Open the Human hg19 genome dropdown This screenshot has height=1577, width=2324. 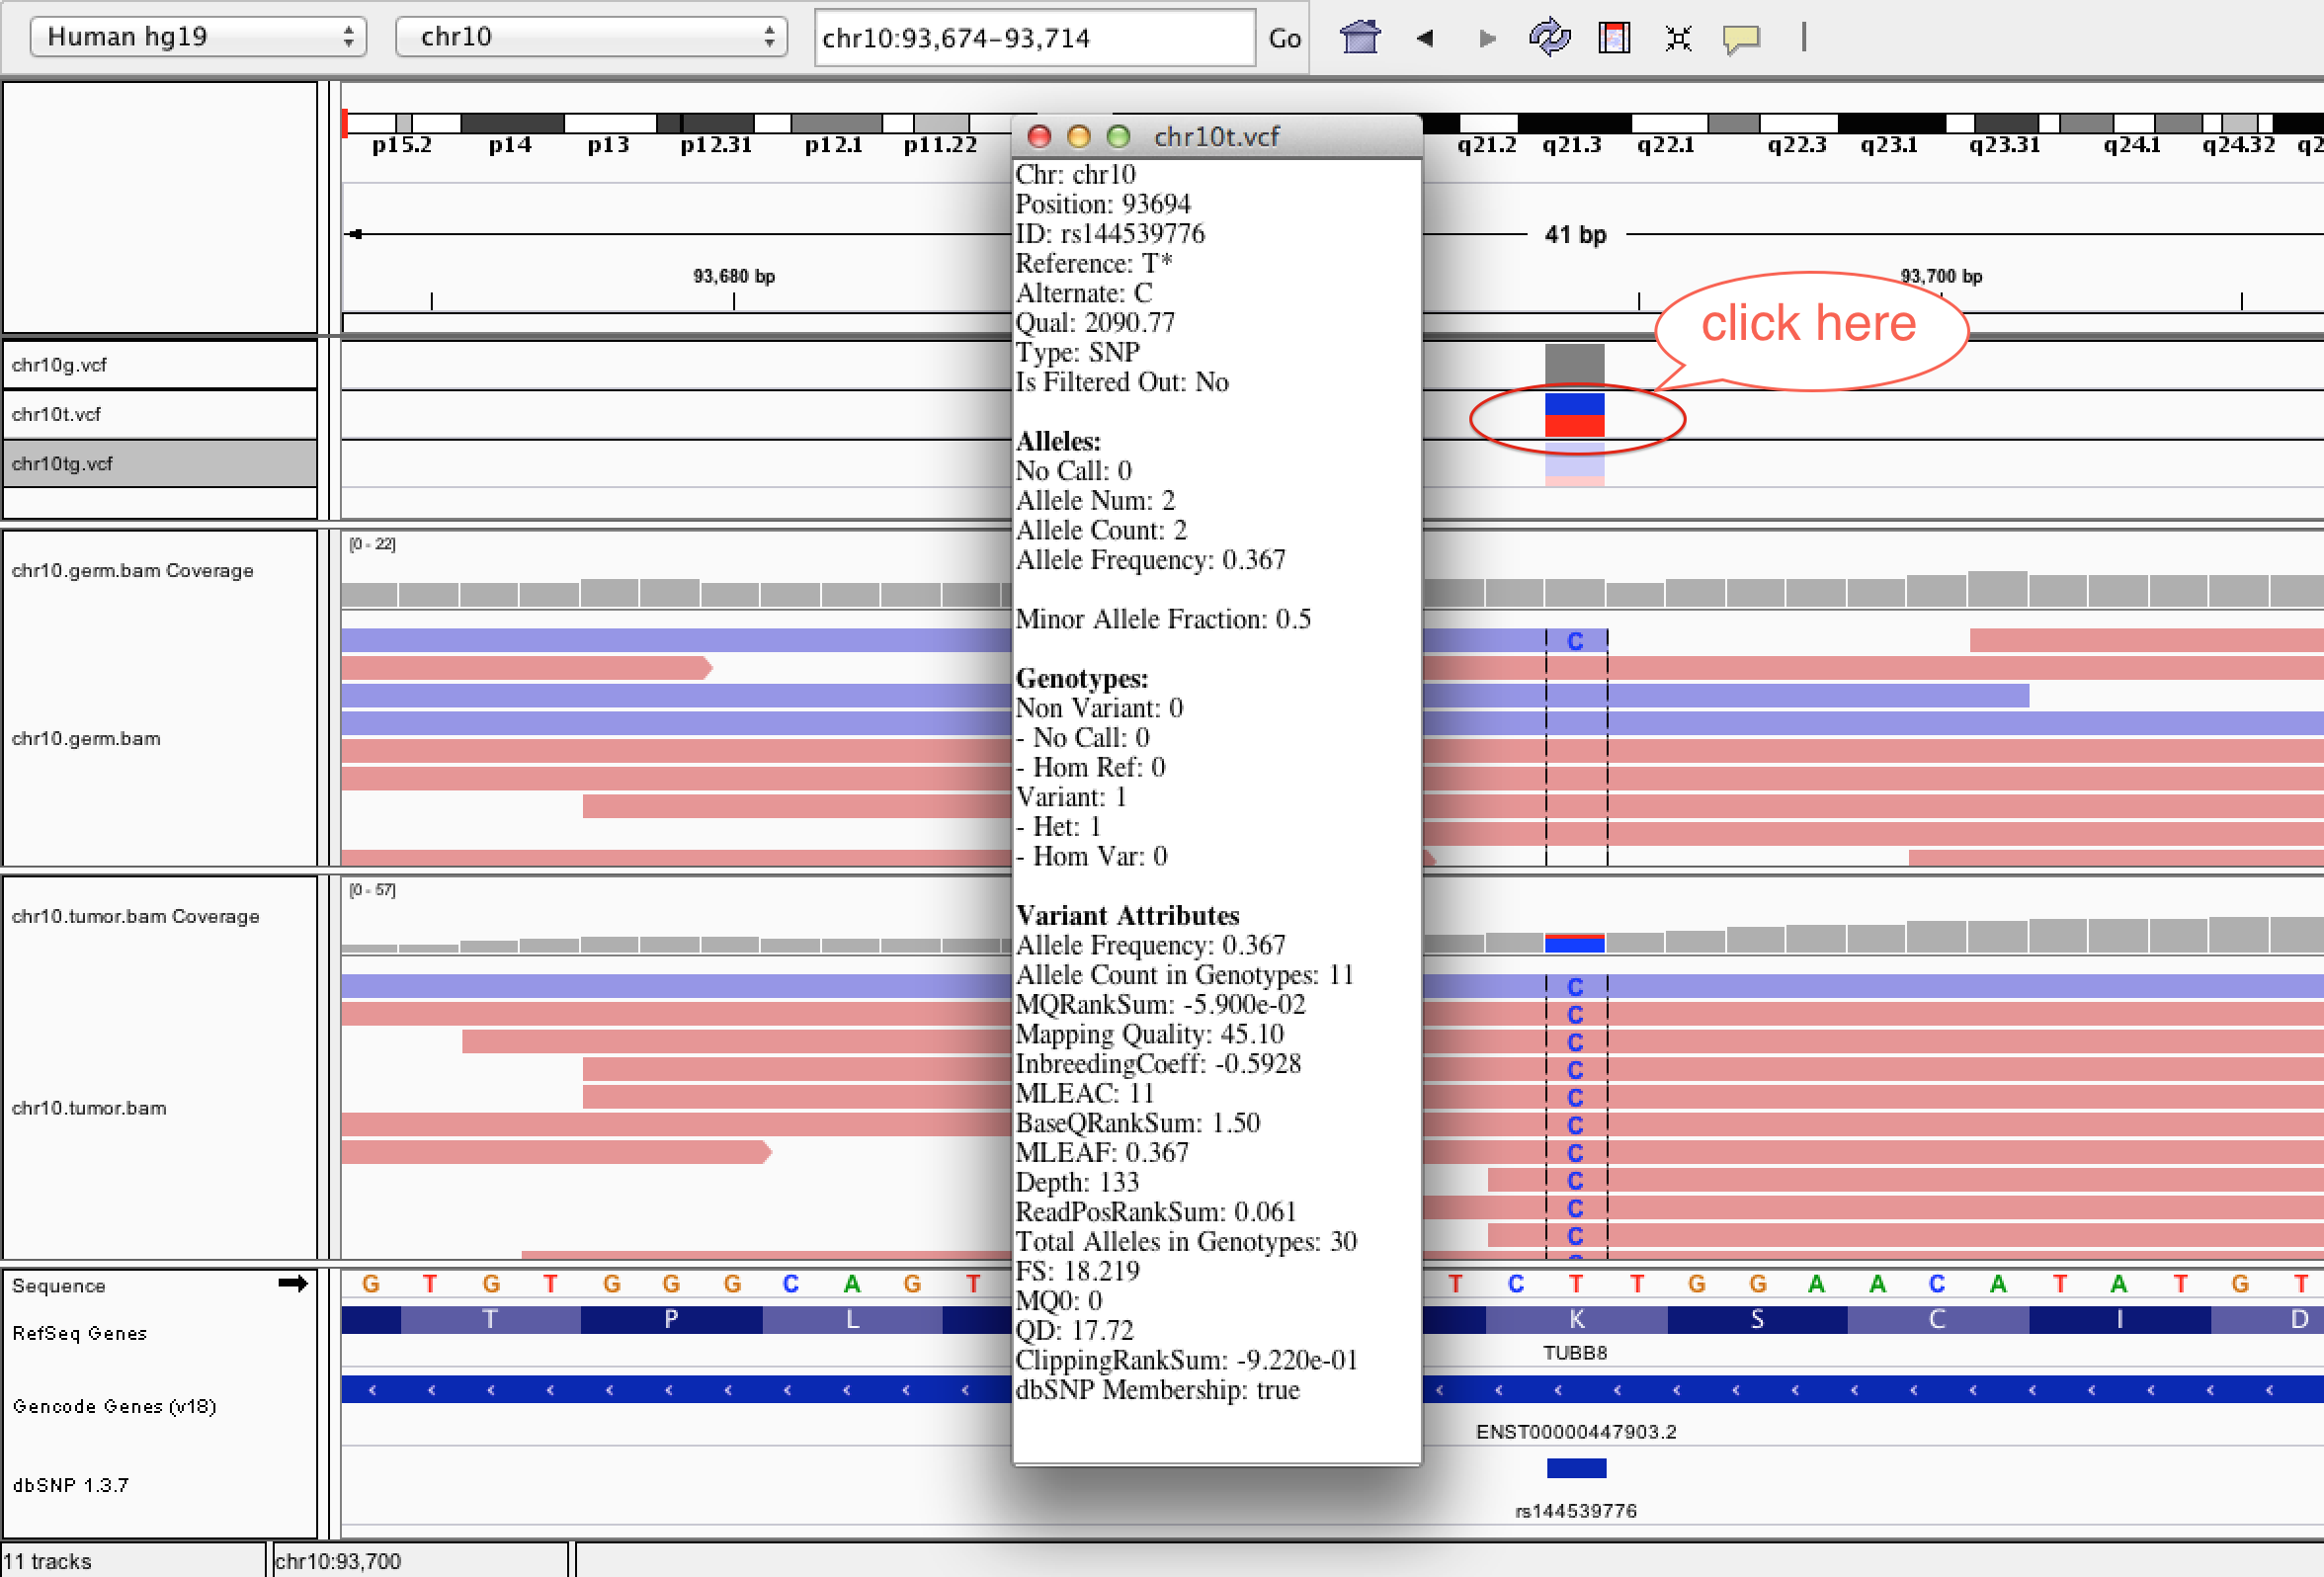[x=198, y=37]
